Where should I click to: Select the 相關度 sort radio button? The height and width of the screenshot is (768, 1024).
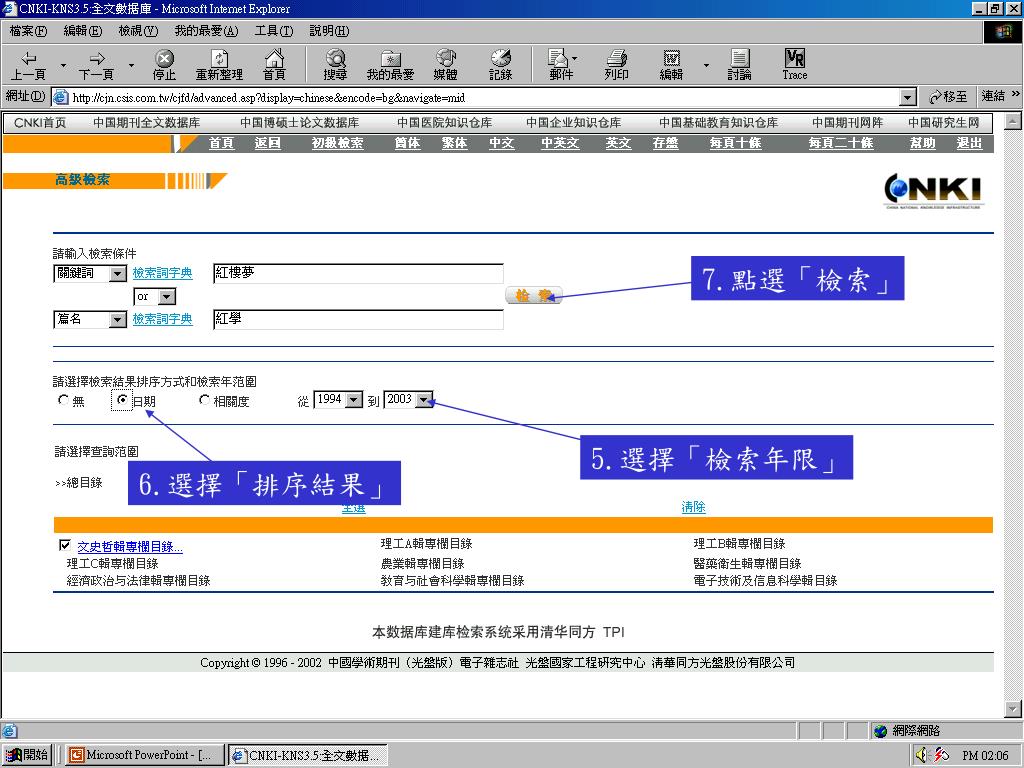pos(204,400)
